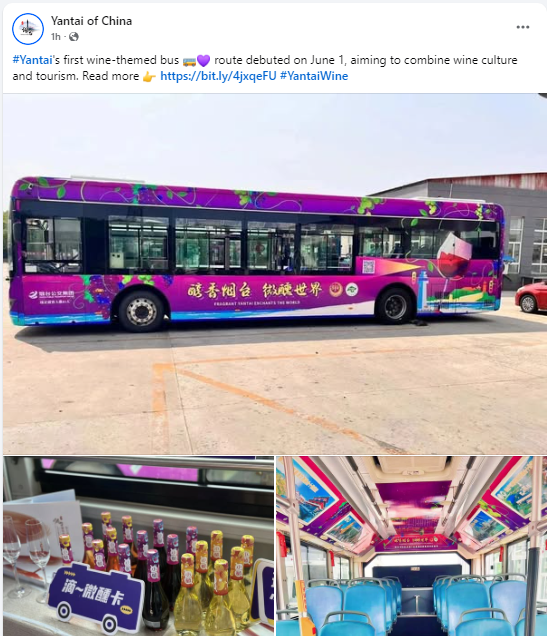Open the Yantai of China page name
The image size is (547, 636).
coord(91,21)
